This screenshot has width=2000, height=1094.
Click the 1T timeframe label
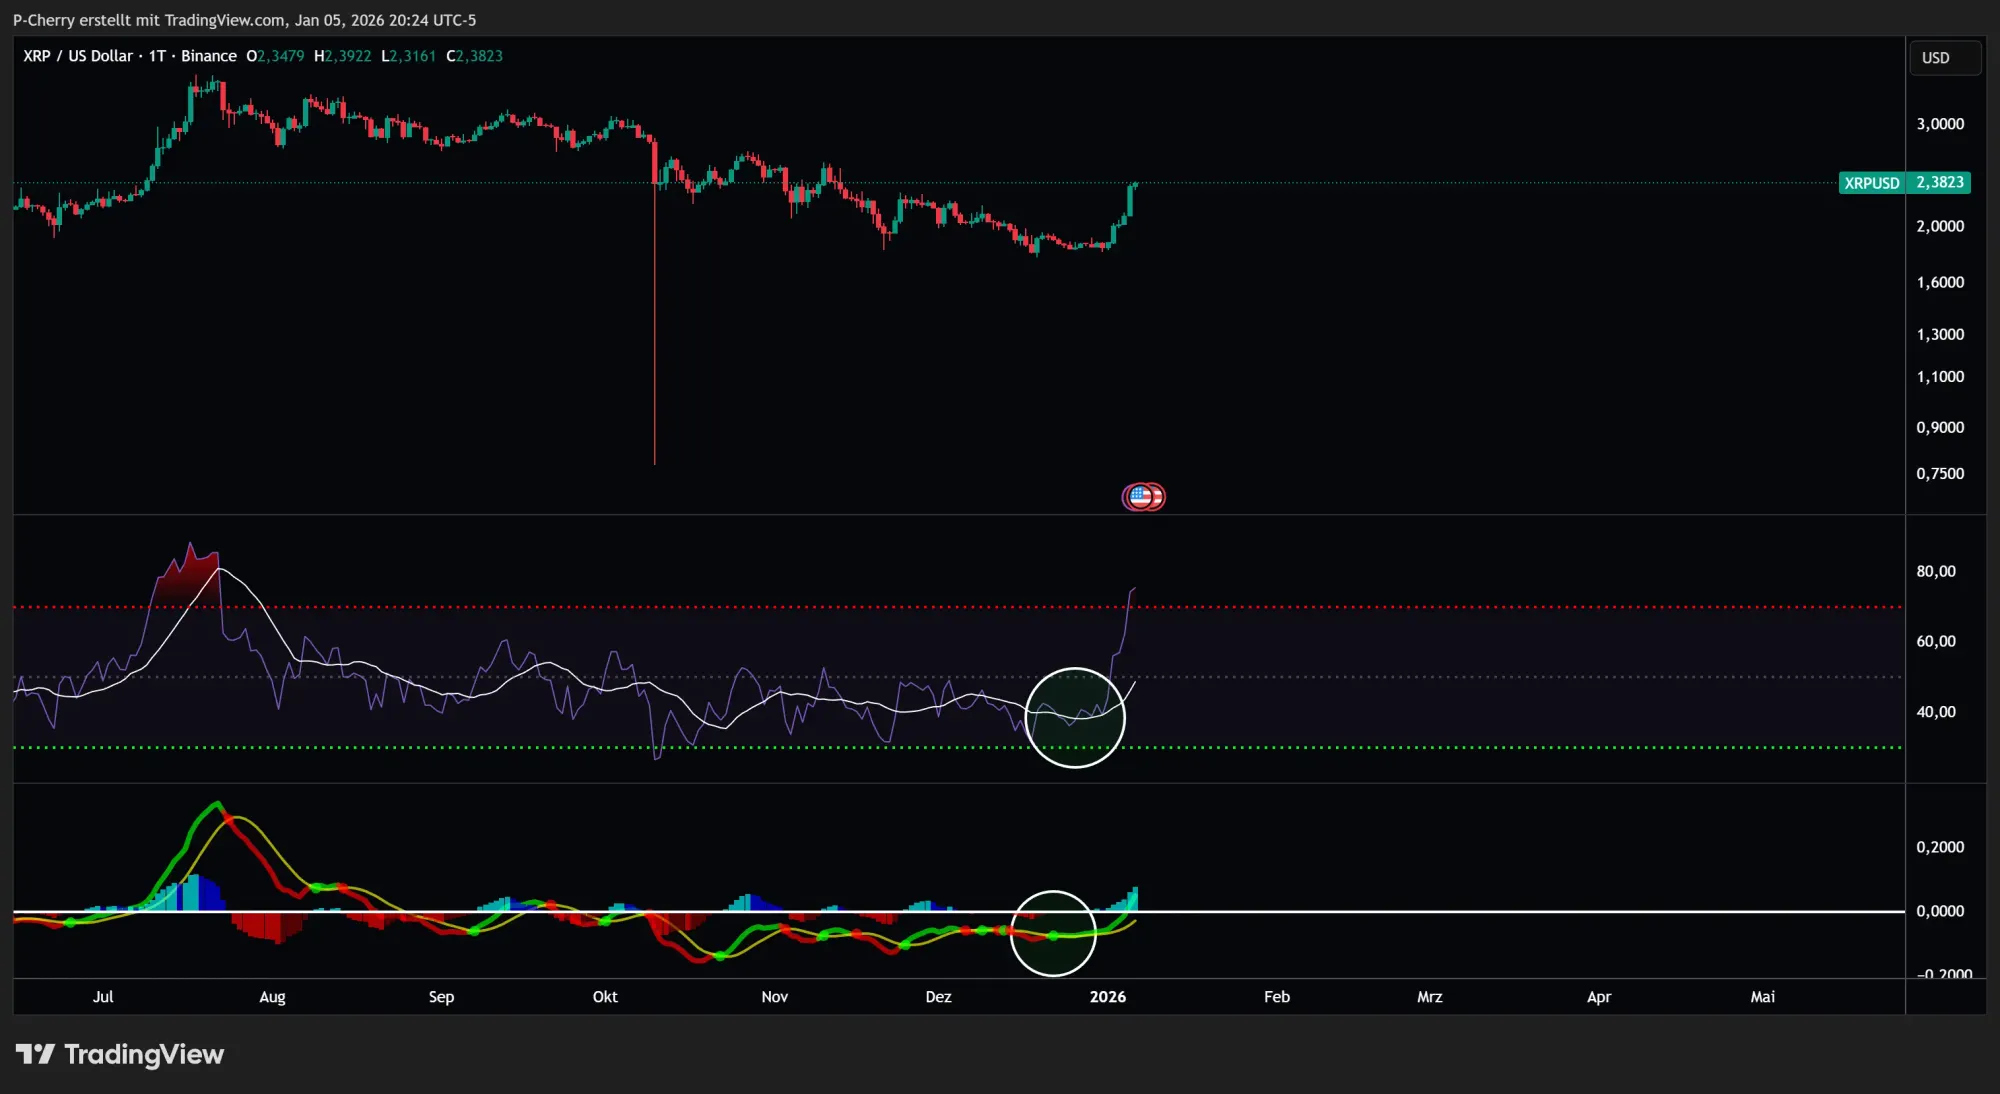tap(158, 56)
